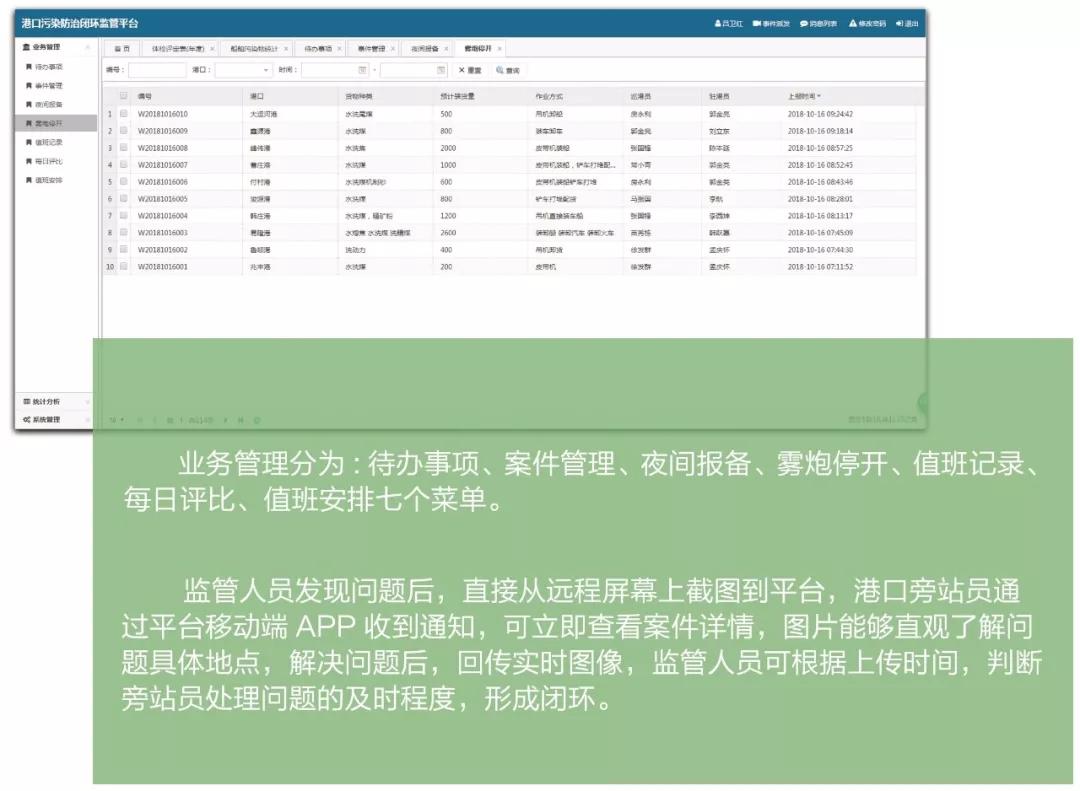Open the calendar picker for the end time
The image size is (1080, 791).
(x=441, y=70)
